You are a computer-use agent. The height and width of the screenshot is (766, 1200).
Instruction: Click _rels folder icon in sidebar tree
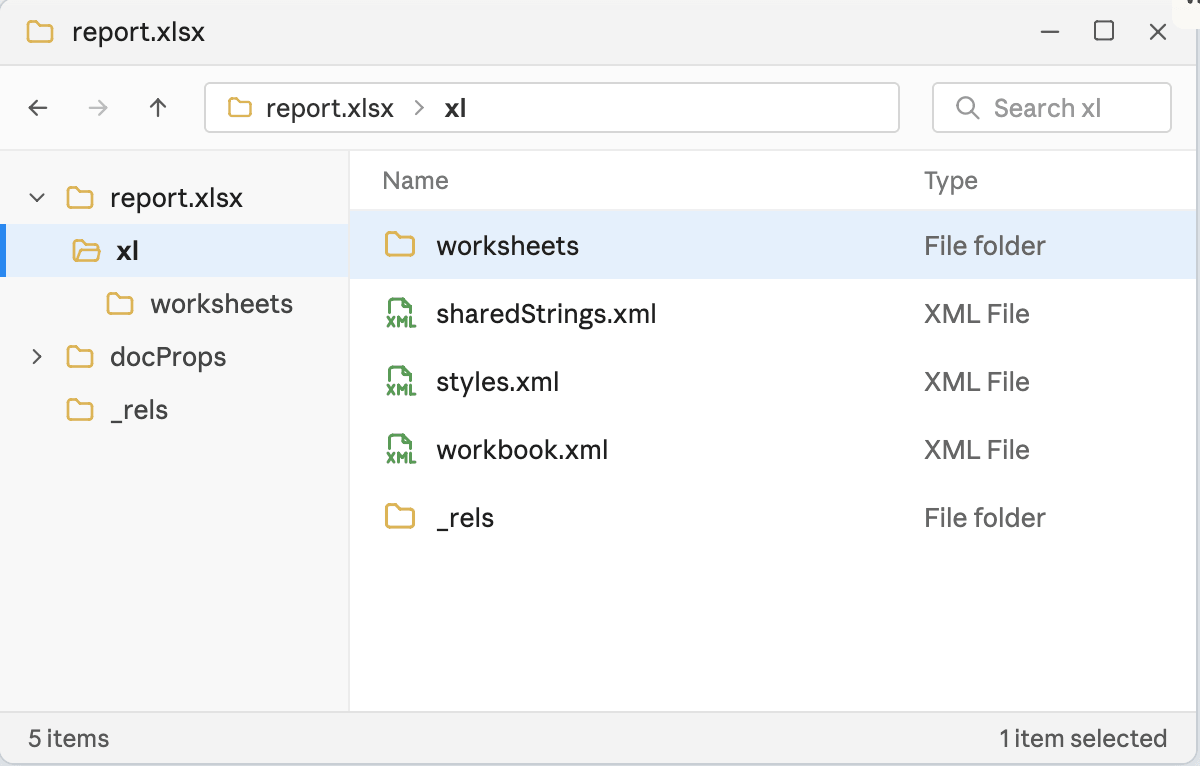(80, 410)
